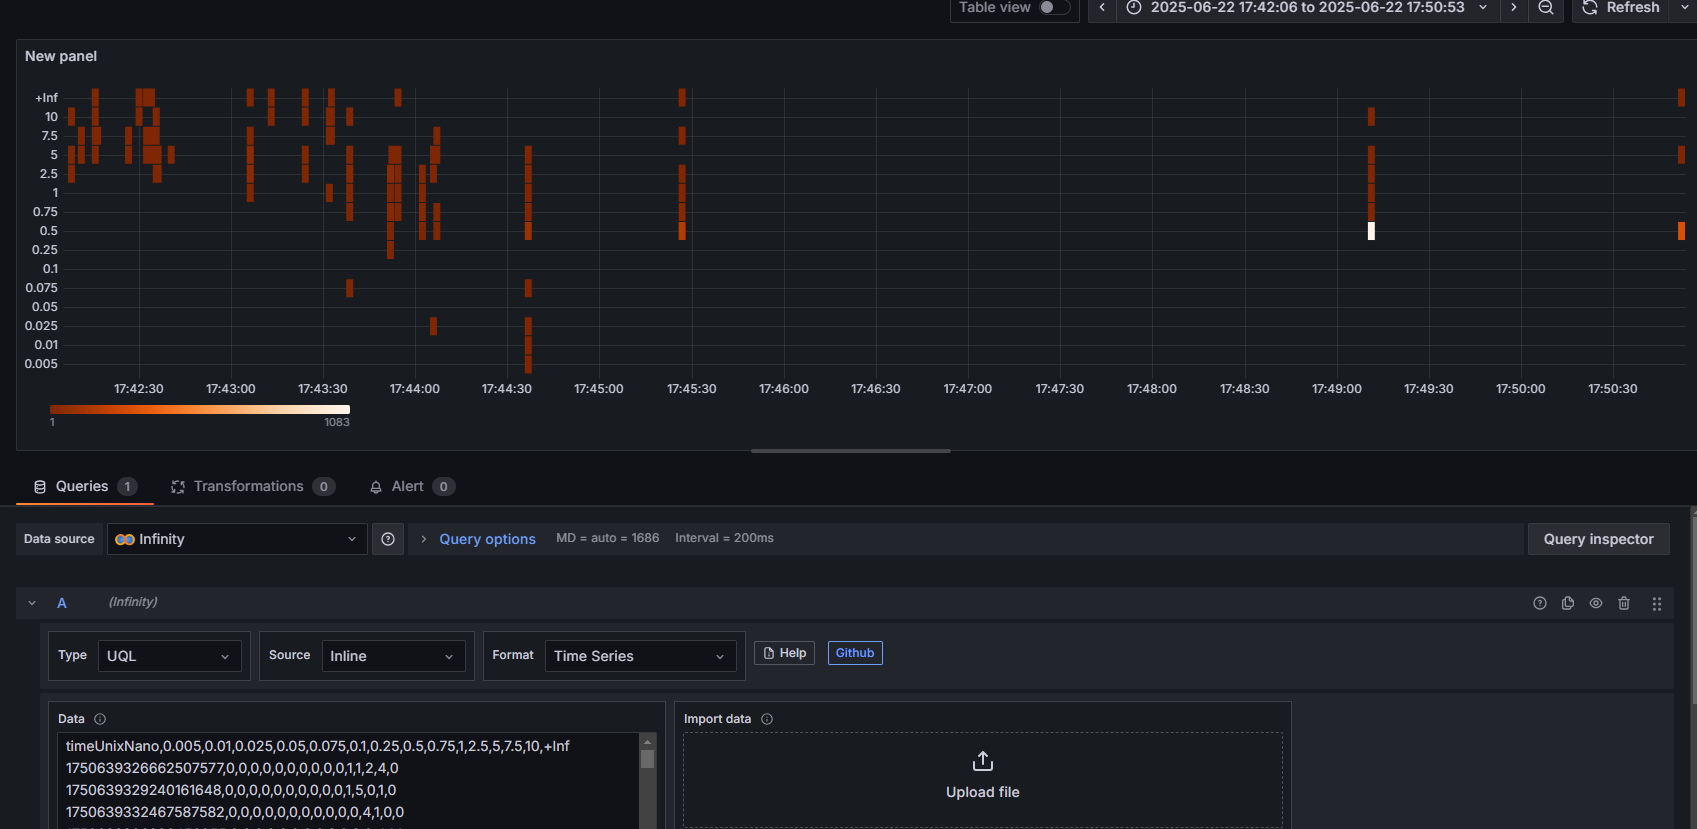This screenshot has height=829, width=1697.
Task: Open the Alert tab
Action: tap(411, 487)
